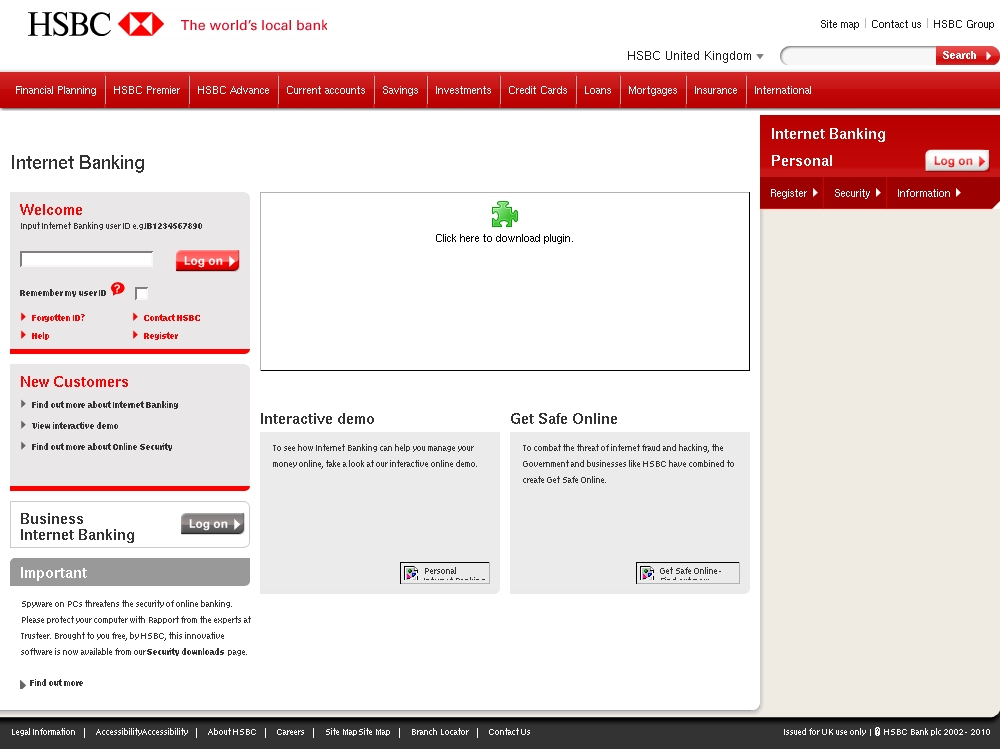Click the Contact us link at top
Viewport: 1000px width, 749px height.
pyautogui.click(x=896, y=24)
